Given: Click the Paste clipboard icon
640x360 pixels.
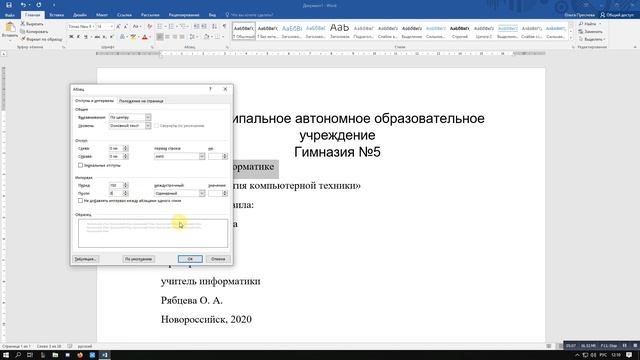Looking at the screenshot, I should click(x=9, y=27).
